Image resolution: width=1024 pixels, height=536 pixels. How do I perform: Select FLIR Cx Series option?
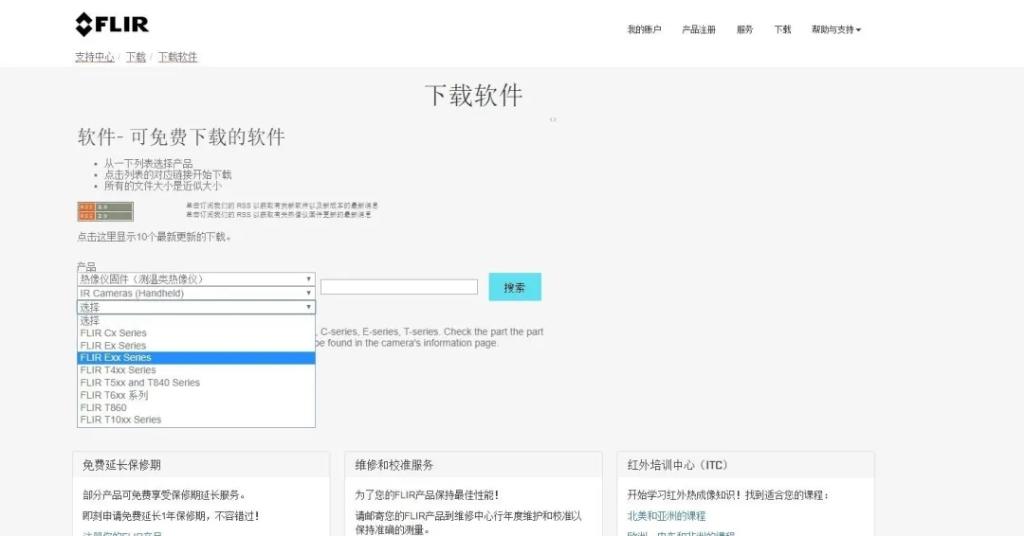coord(196,333)
